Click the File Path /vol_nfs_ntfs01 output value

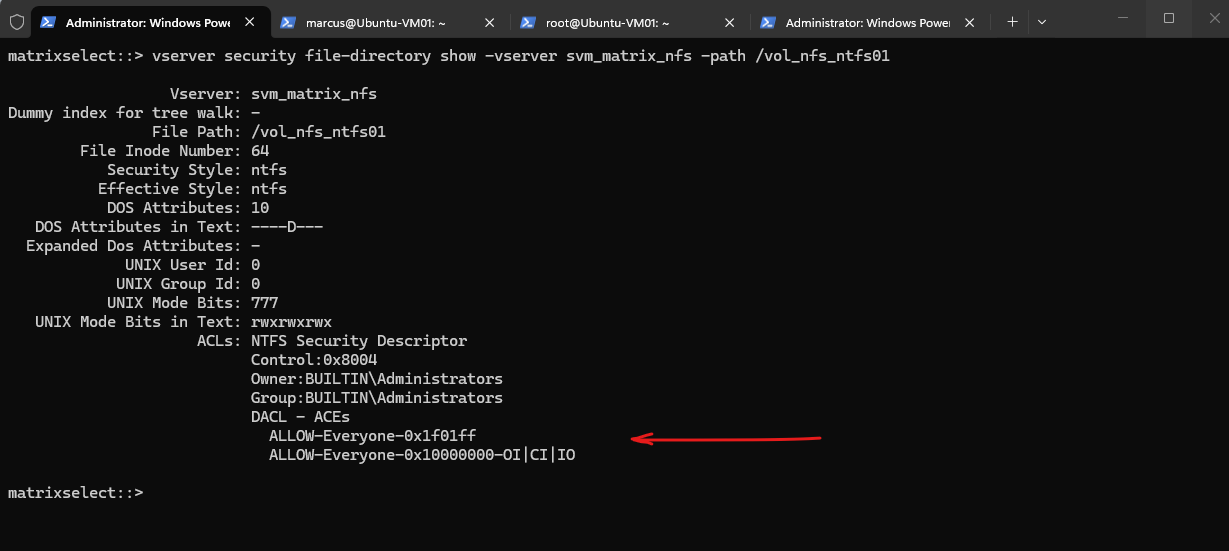coord(318,132)
